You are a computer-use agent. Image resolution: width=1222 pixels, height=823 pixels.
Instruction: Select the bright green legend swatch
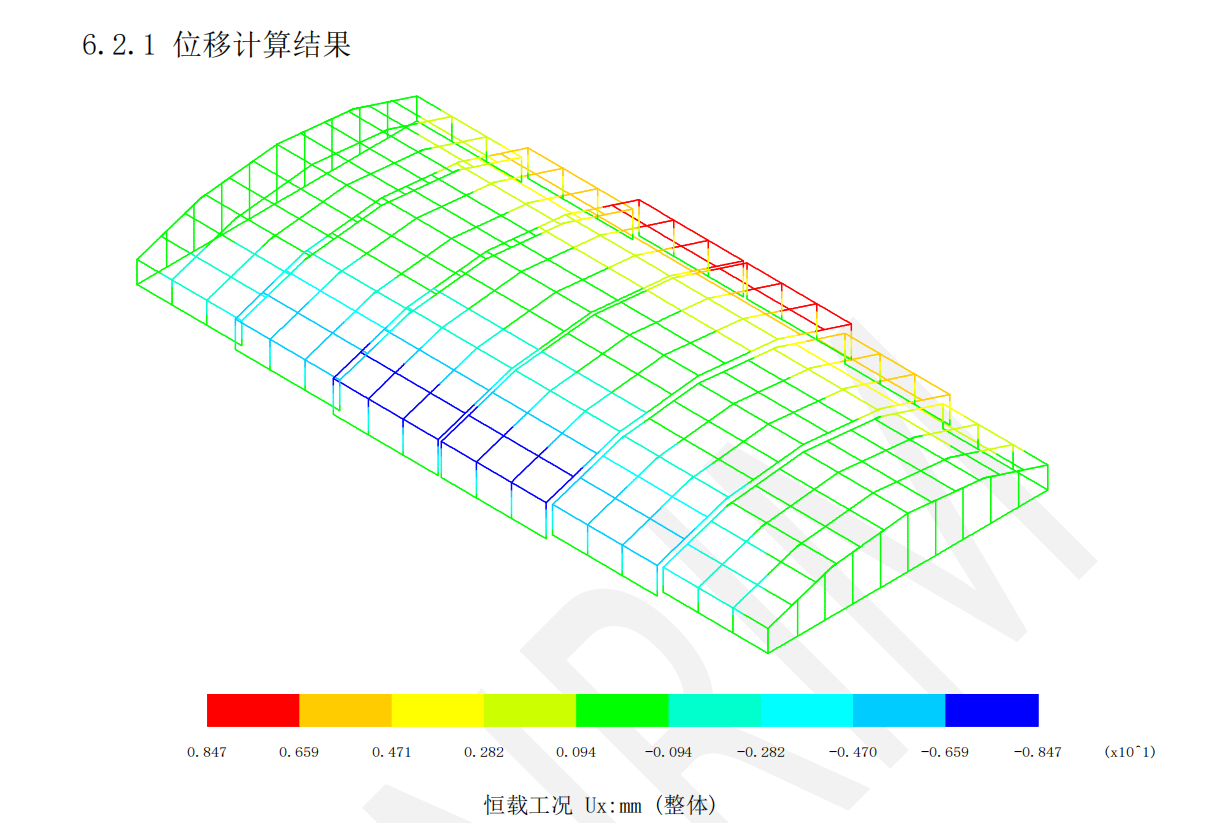tap(622, 710)
